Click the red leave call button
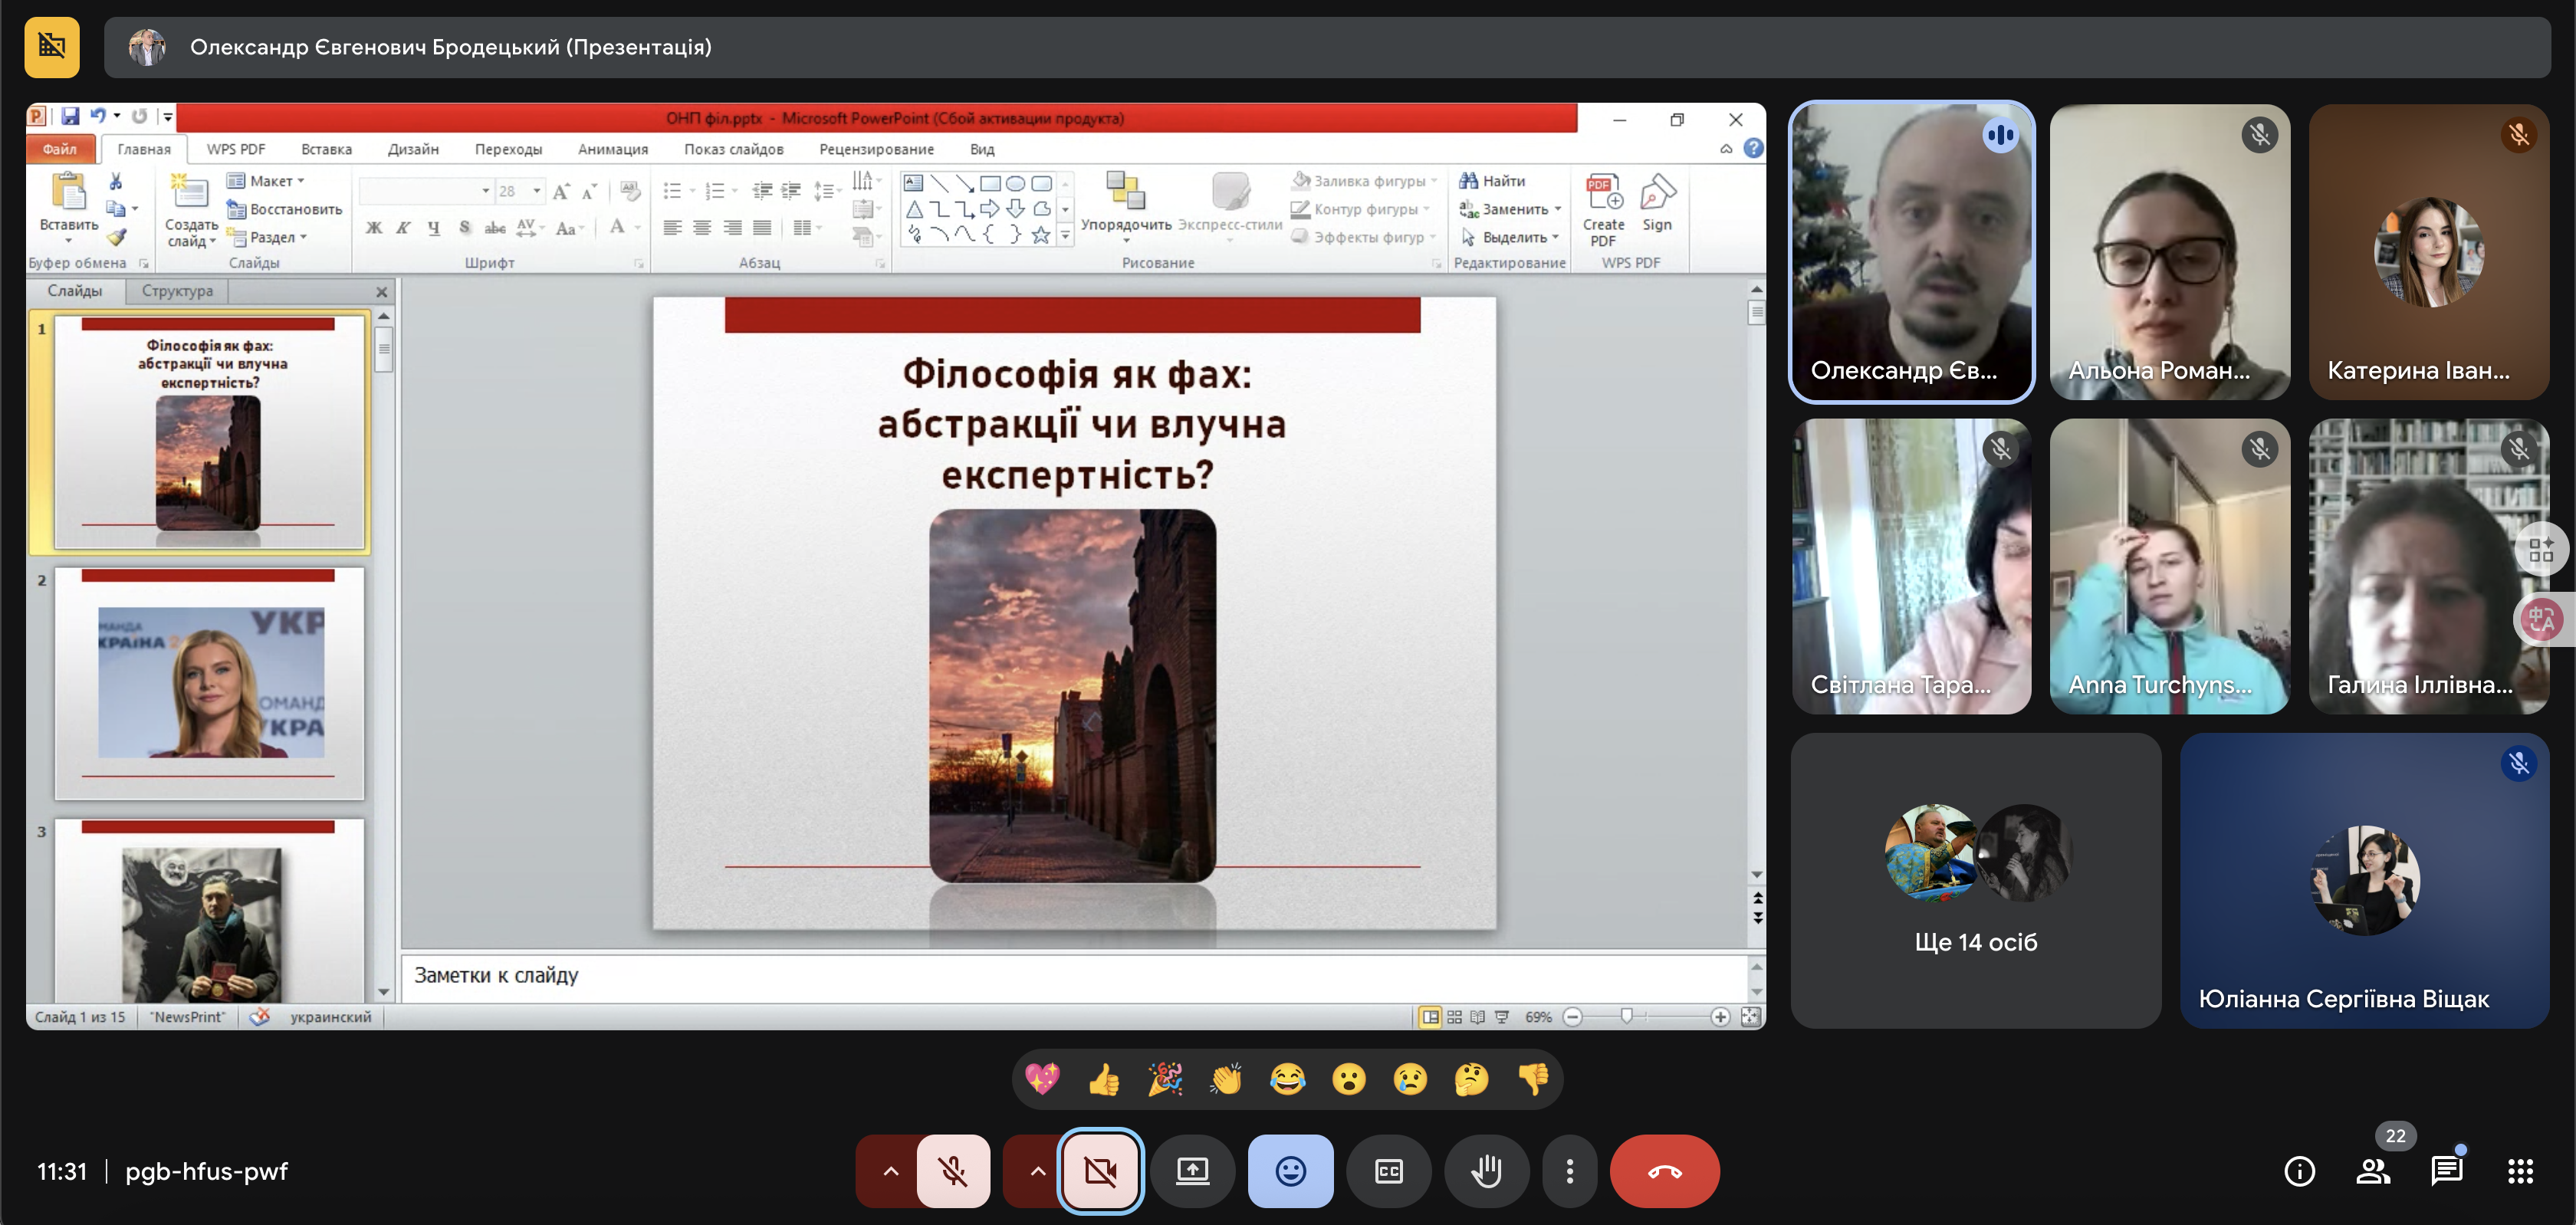The image size is (2576, 1225). [x=1664, y=1171]
